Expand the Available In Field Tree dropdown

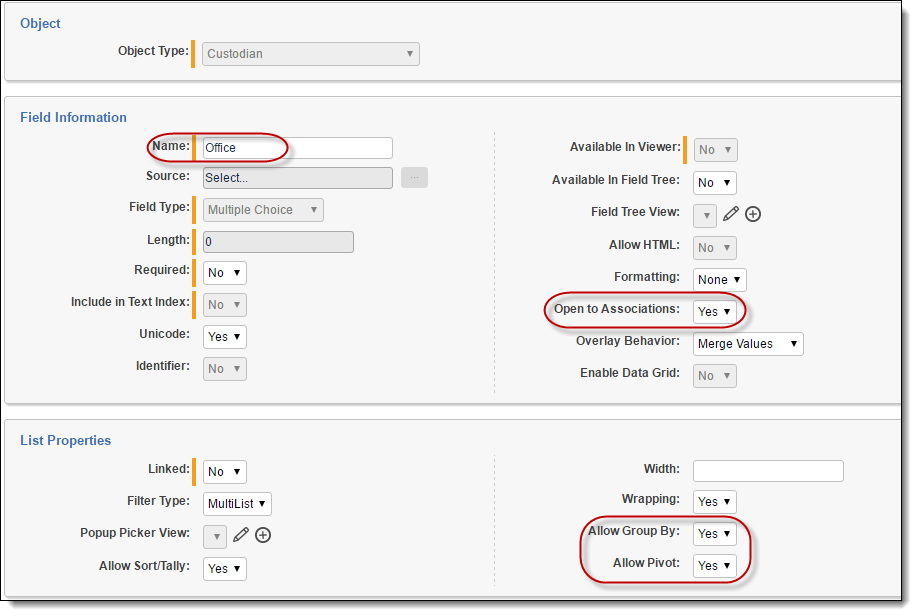click(714, 182)
